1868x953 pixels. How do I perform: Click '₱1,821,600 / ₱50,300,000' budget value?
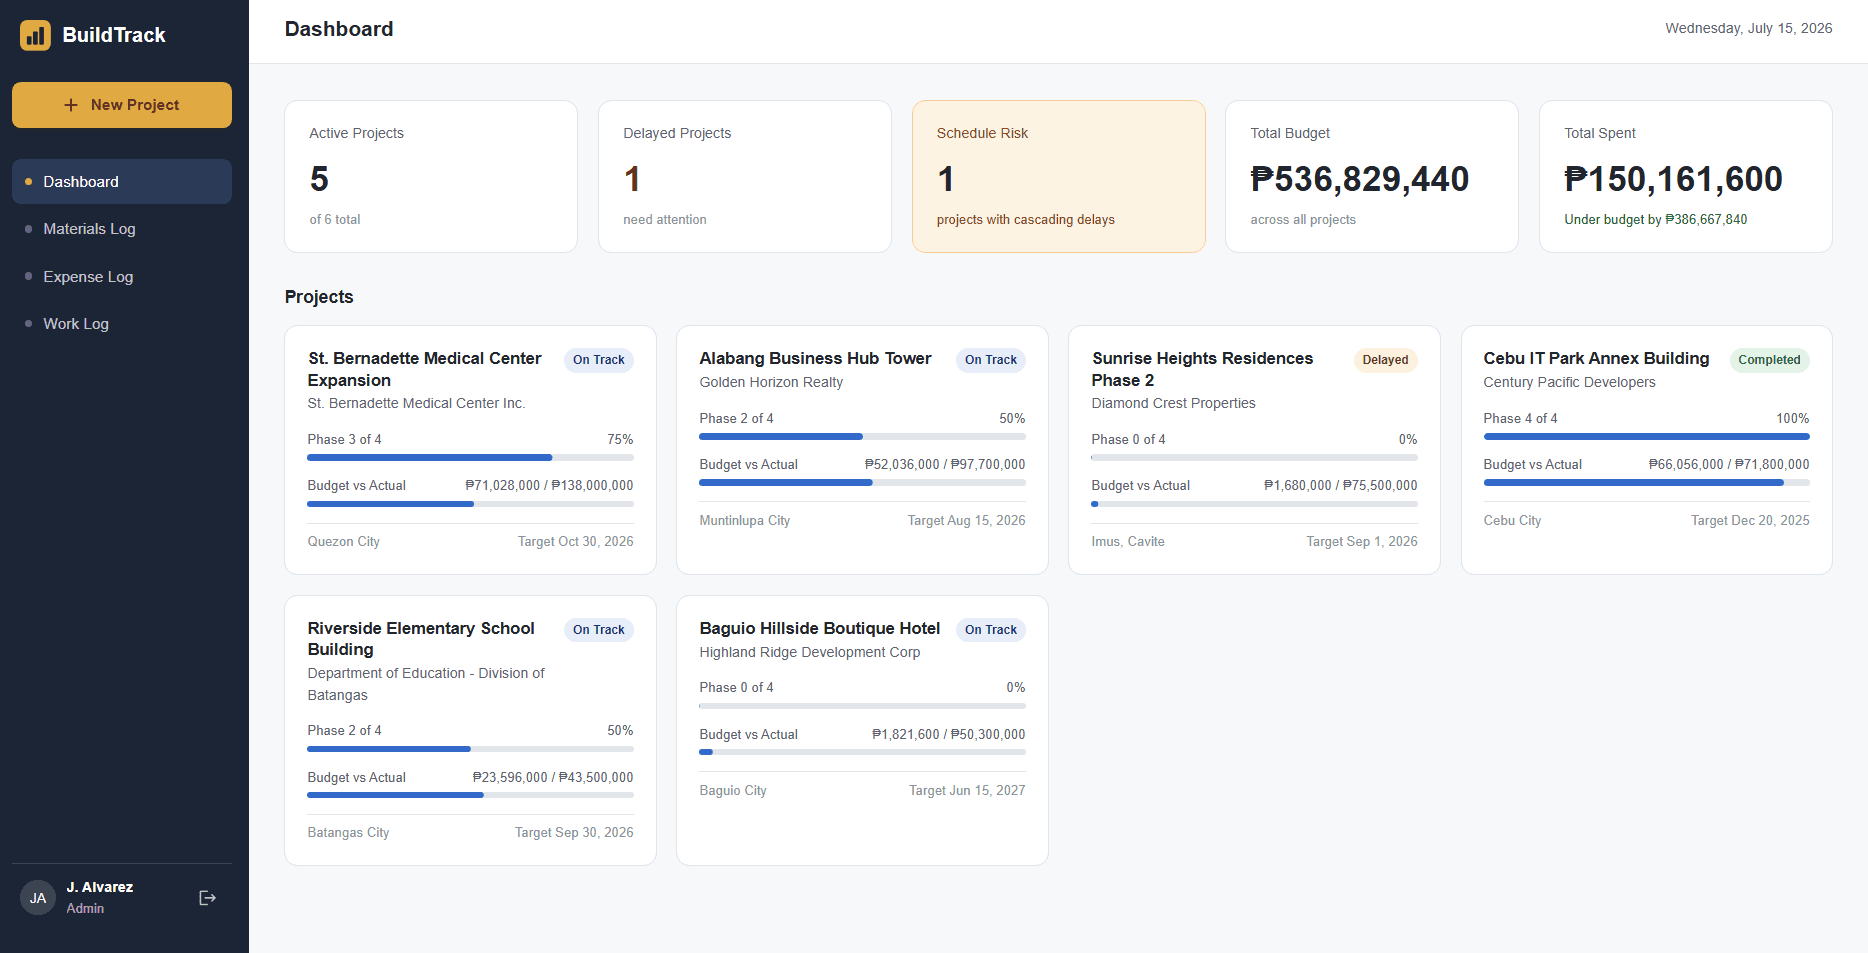948,735
